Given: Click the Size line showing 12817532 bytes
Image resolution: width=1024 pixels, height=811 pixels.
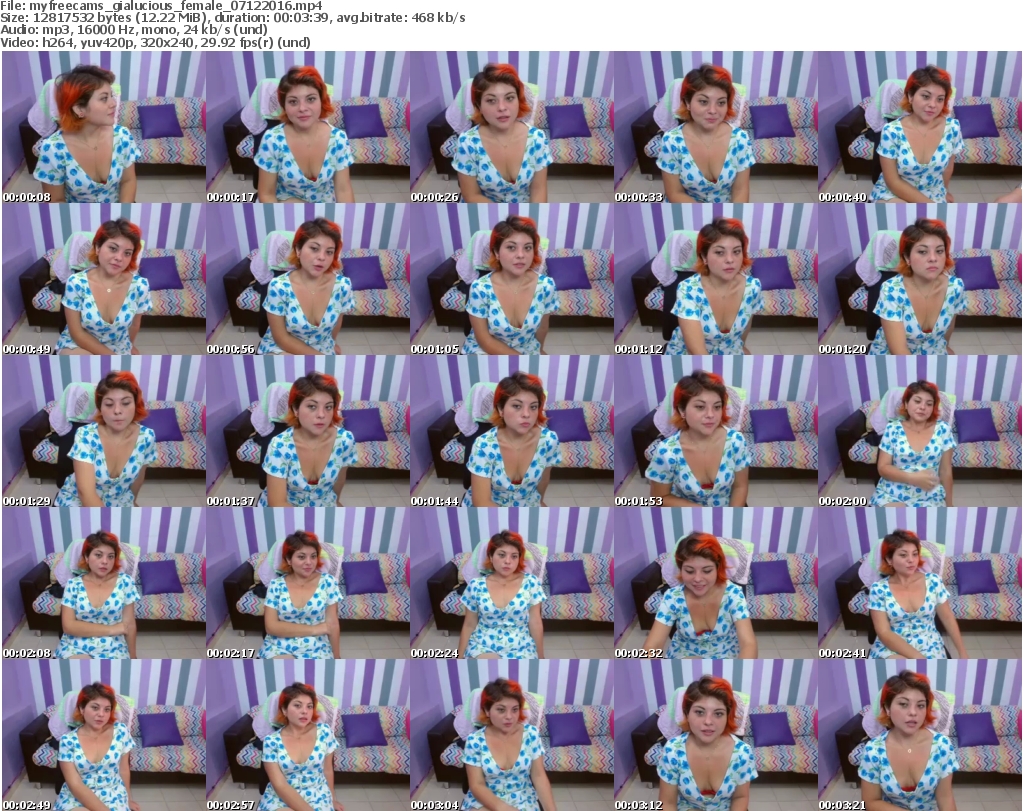Looking at the screenshot, I should pos(232,18).
